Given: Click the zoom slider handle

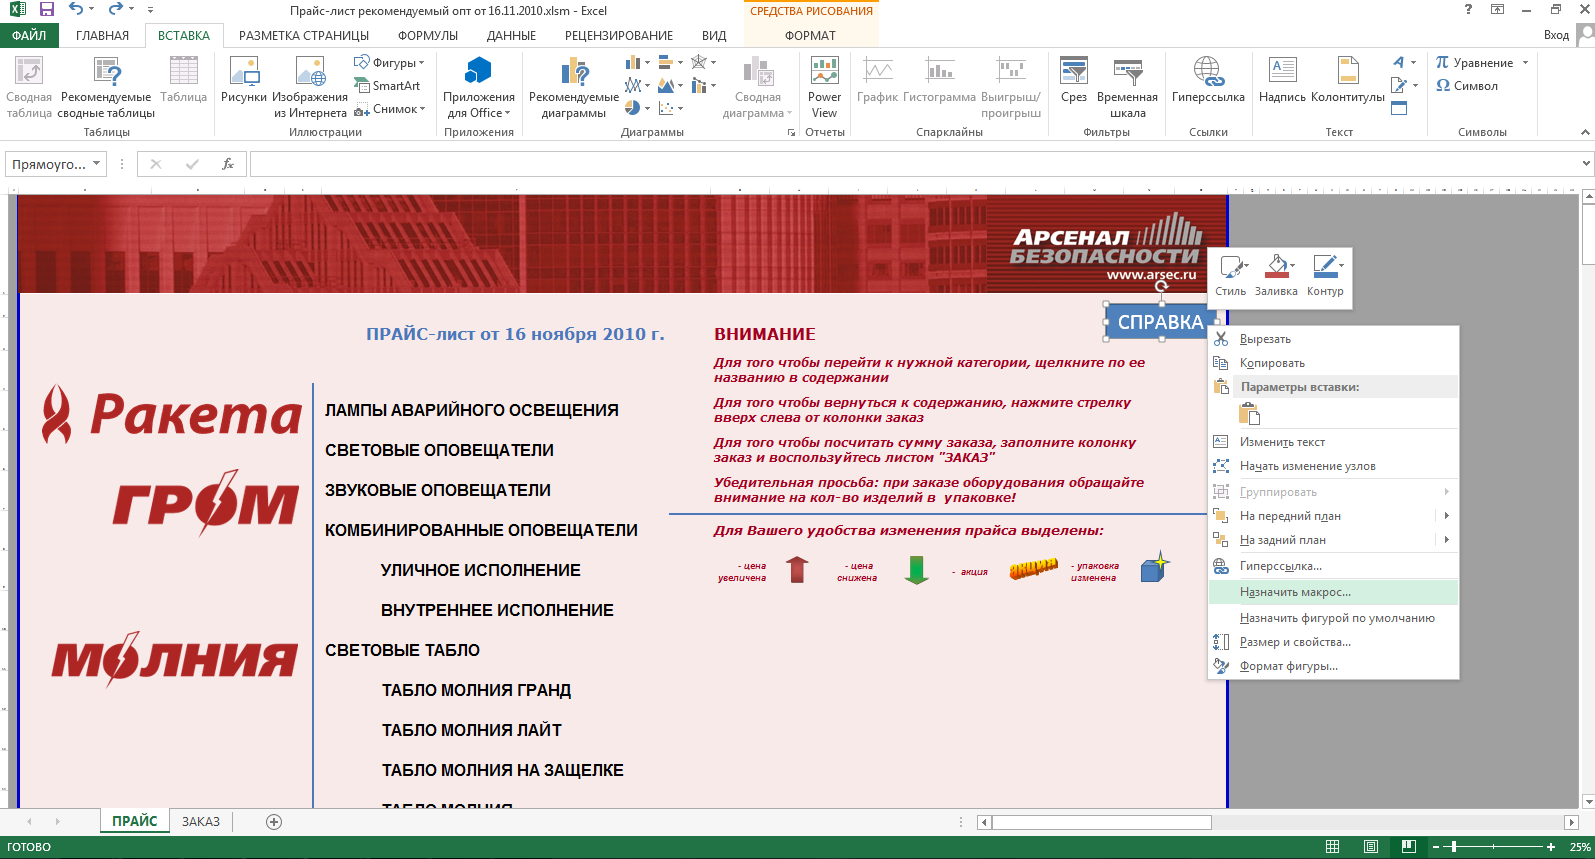Looking at the screenshot, I should tap(1454, 847).
